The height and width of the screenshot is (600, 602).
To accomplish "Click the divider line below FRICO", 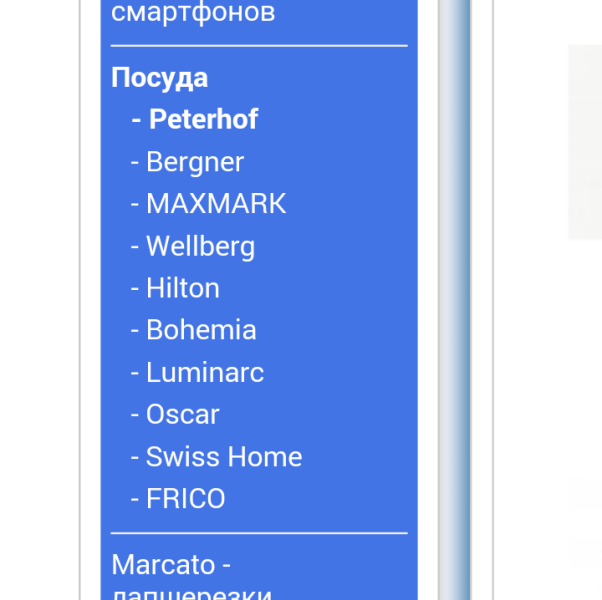I will (x=259, y=533).
